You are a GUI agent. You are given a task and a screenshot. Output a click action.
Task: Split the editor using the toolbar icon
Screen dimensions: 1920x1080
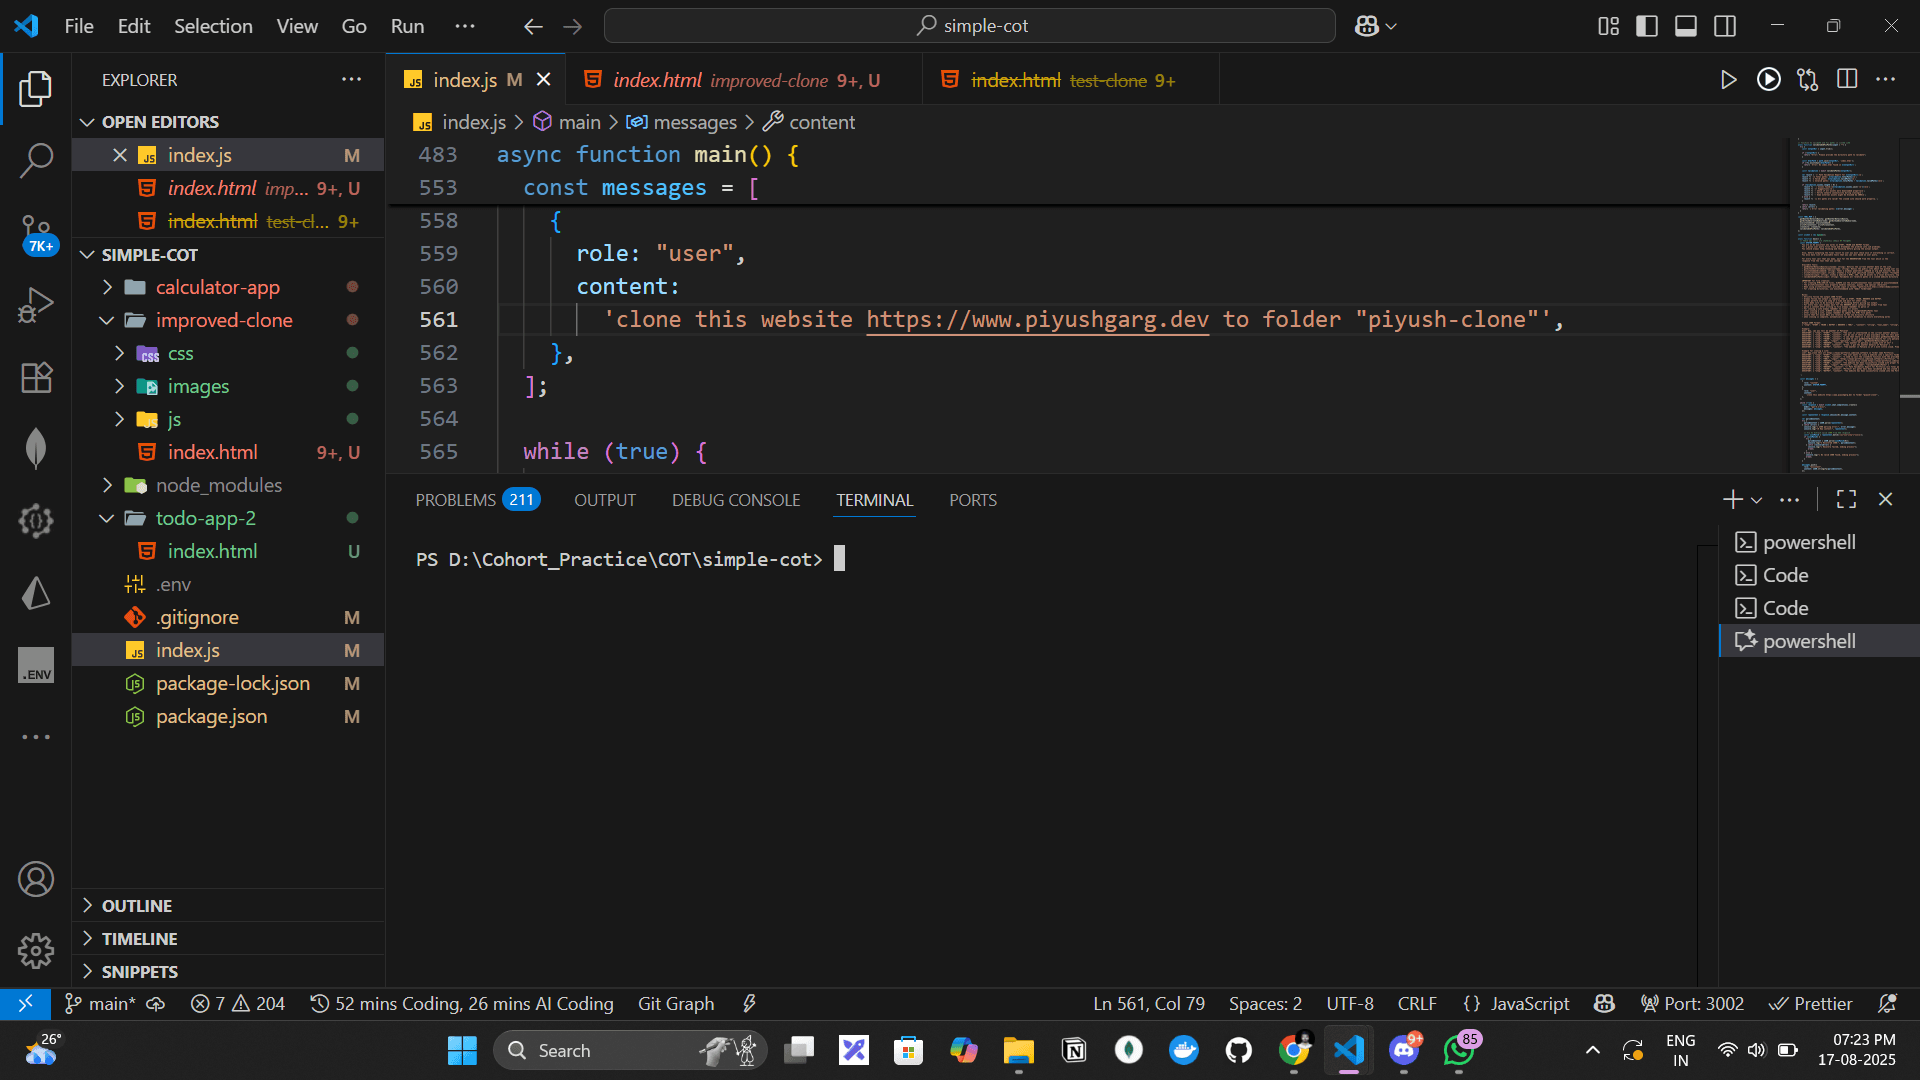[x=1846, y=79]
